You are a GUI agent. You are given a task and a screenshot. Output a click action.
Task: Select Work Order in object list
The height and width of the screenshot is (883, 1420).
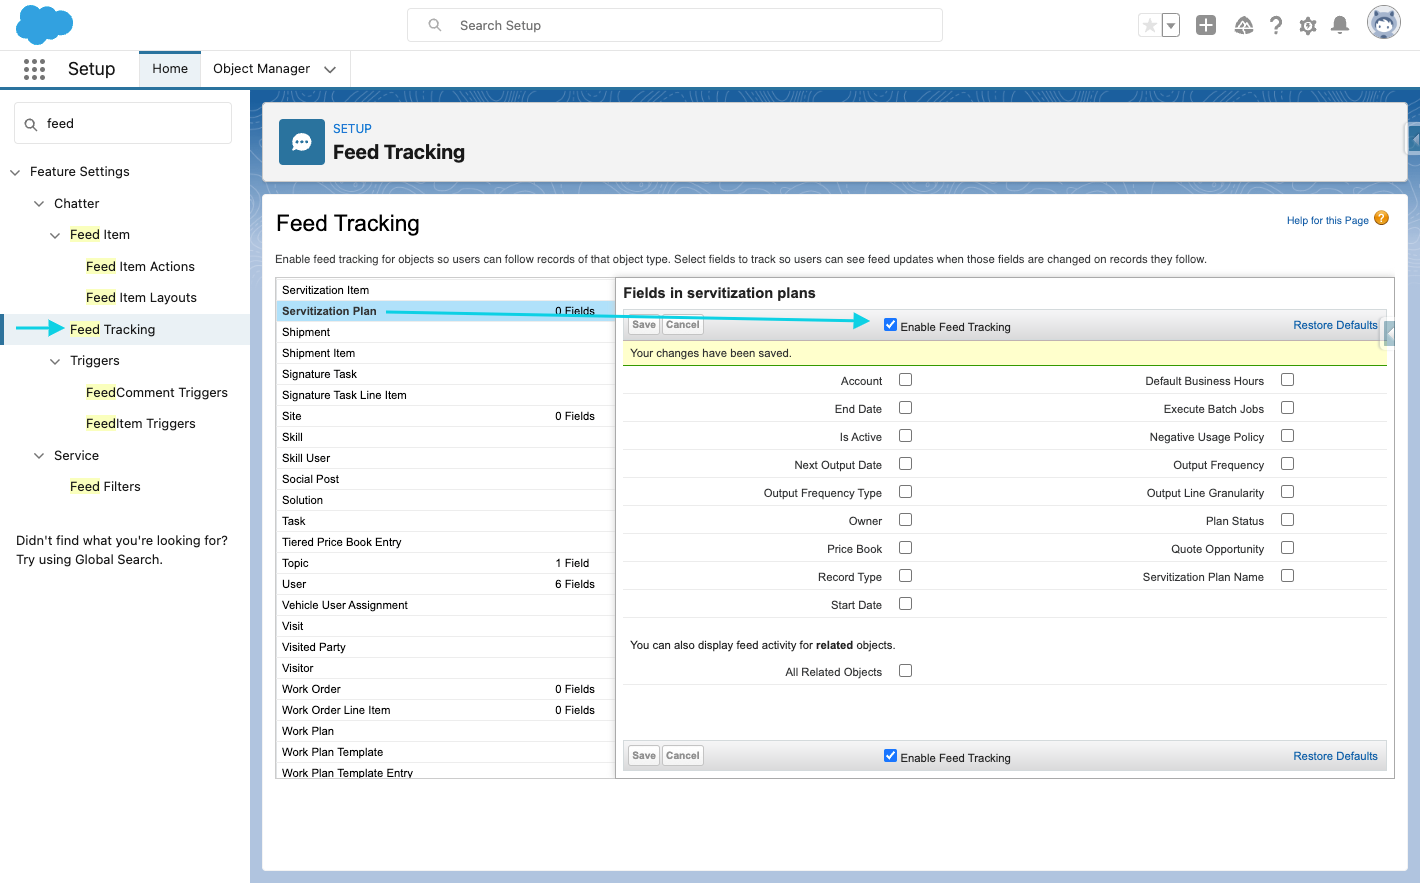(445, 689)
